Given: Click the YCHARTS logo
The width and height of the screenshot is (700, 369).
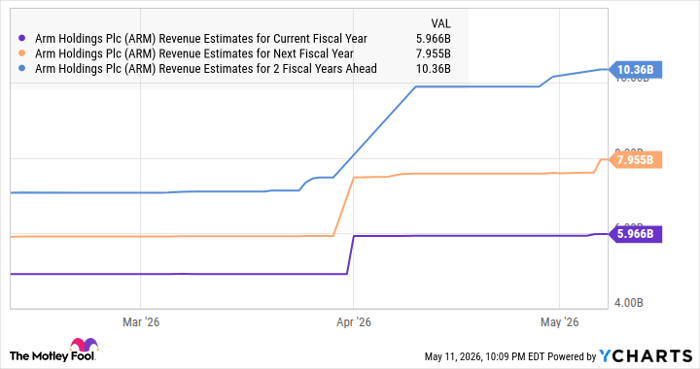Looking at the screenshot, I should click(x=646, y=356).
